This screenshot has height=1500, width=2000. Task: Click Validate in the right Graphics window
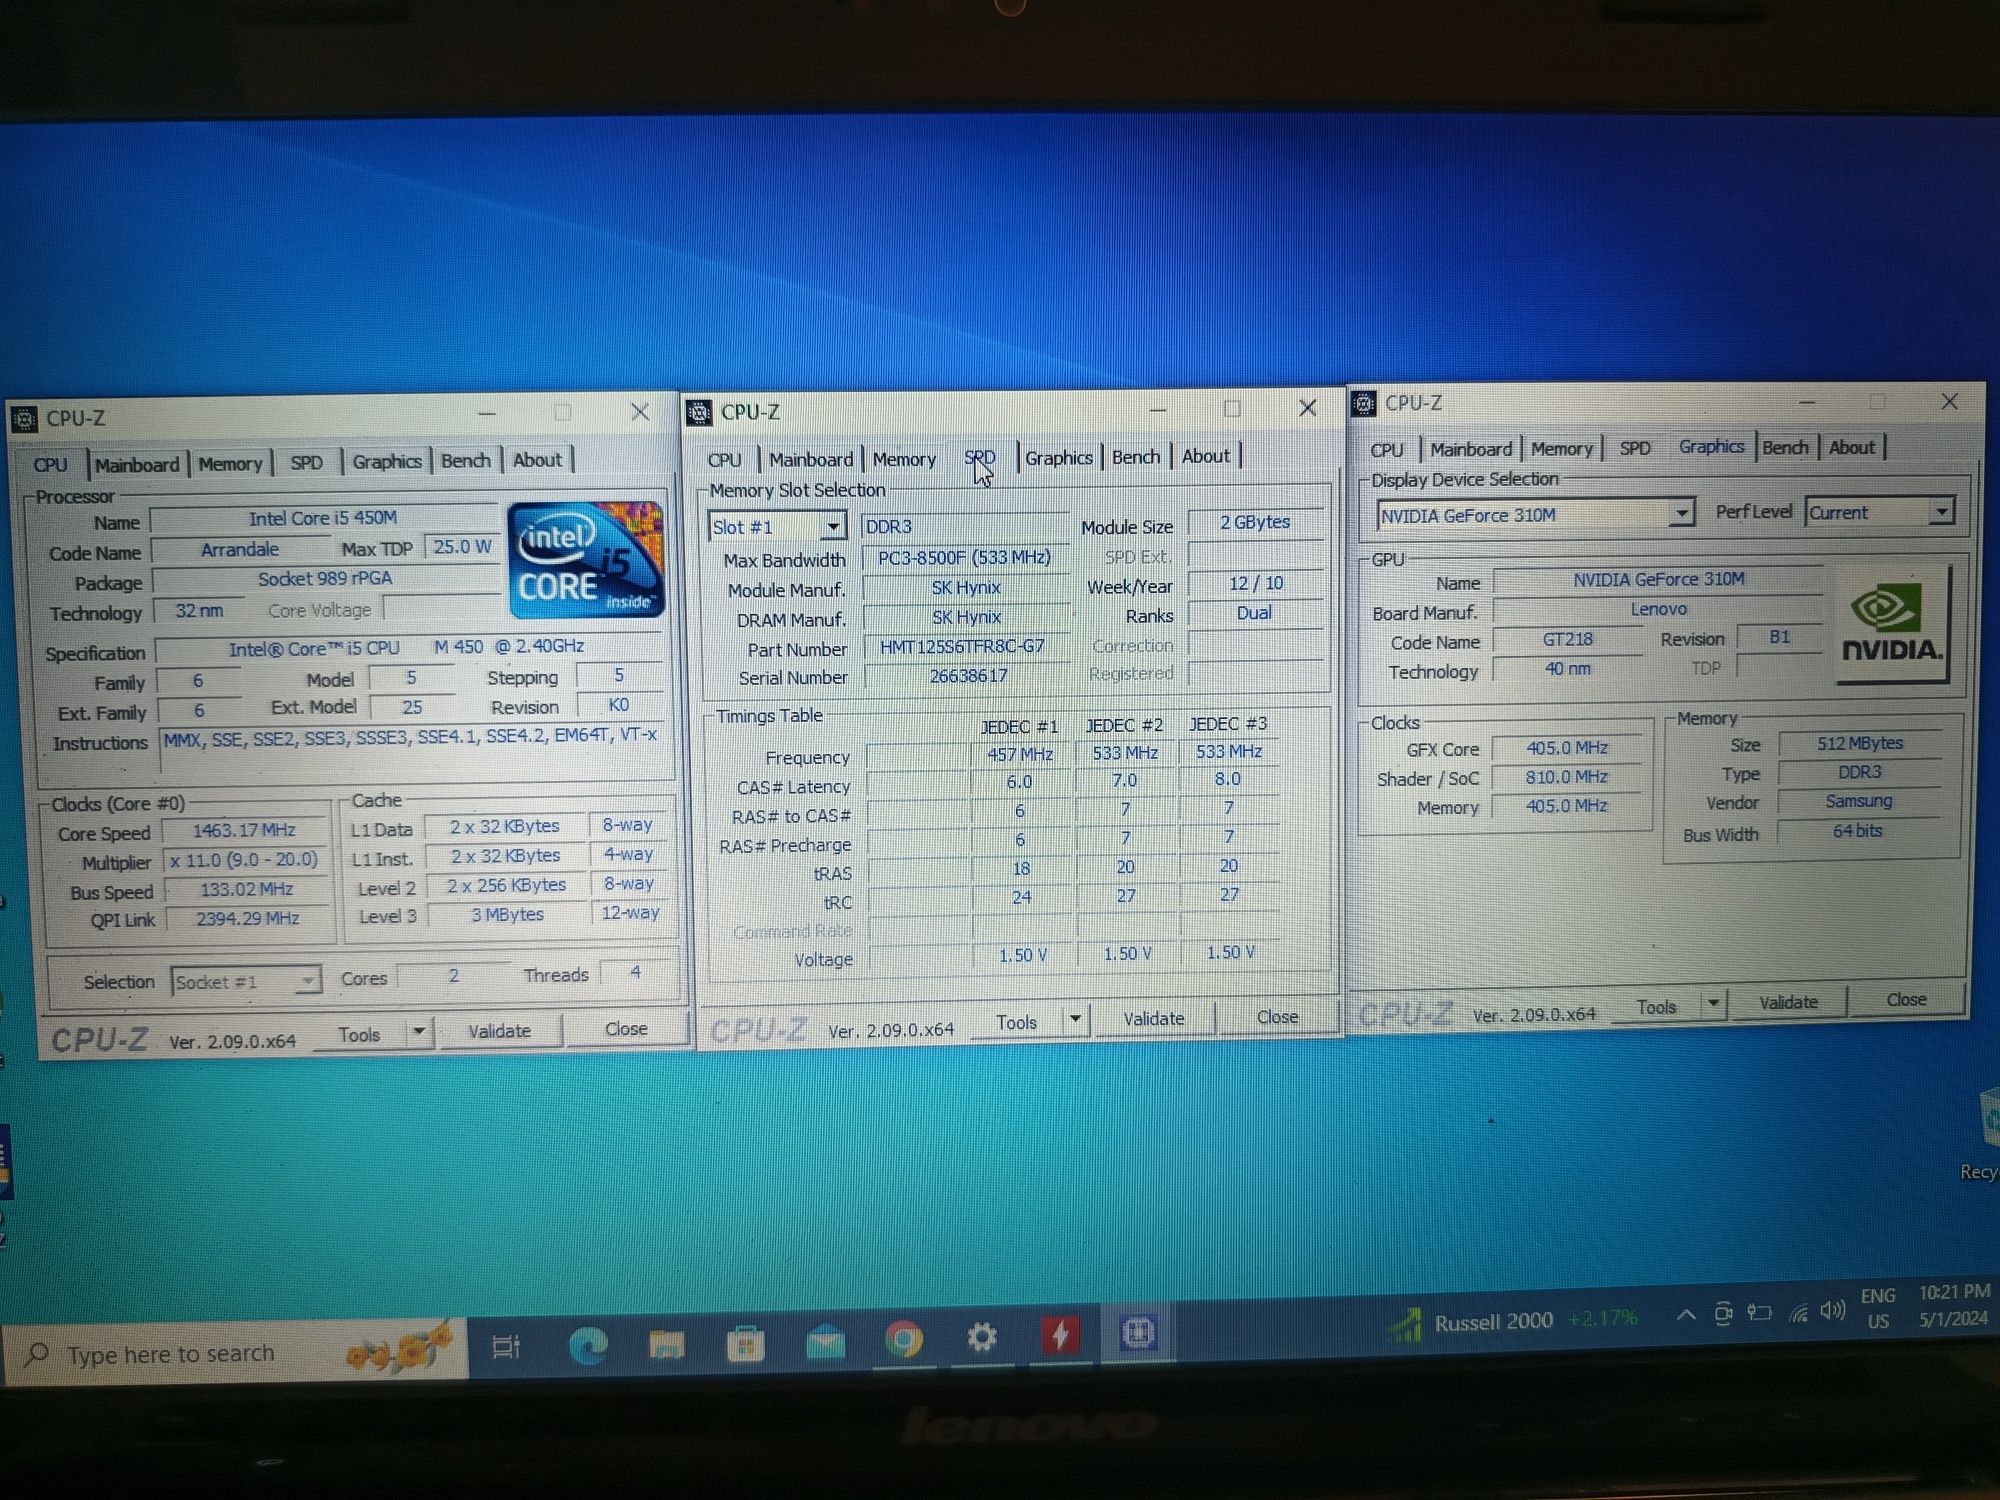1788,1001
